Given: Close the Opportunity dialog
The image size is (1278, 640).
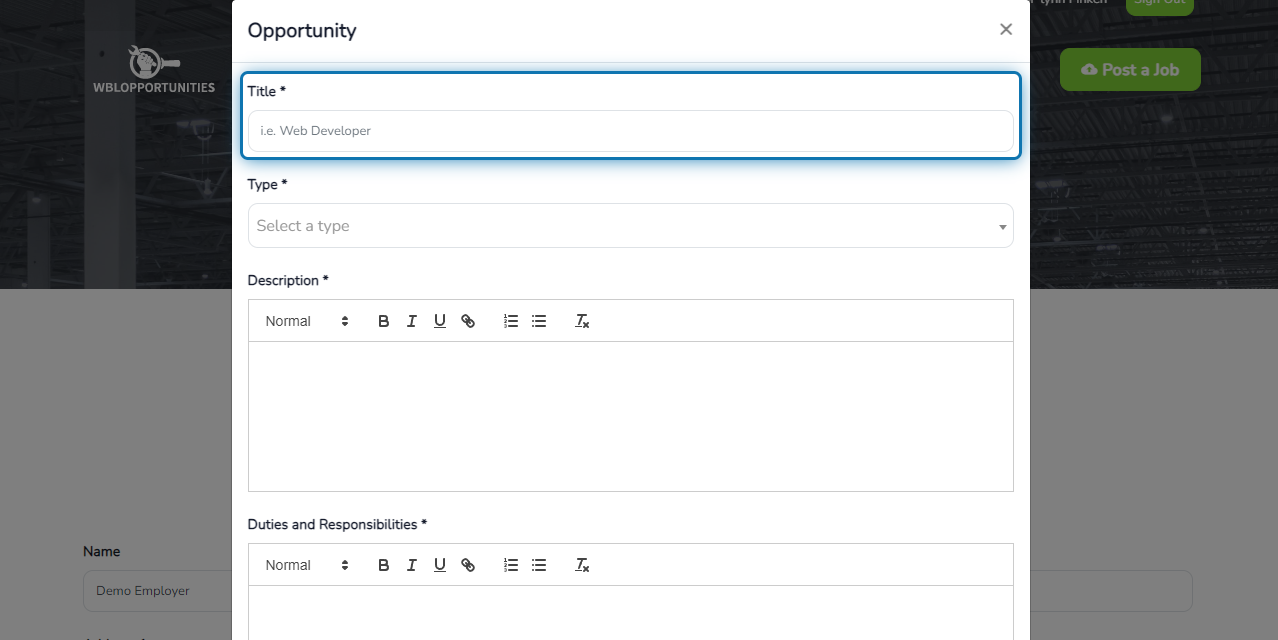Looking at the screenshot, I should click(1006, 29).
